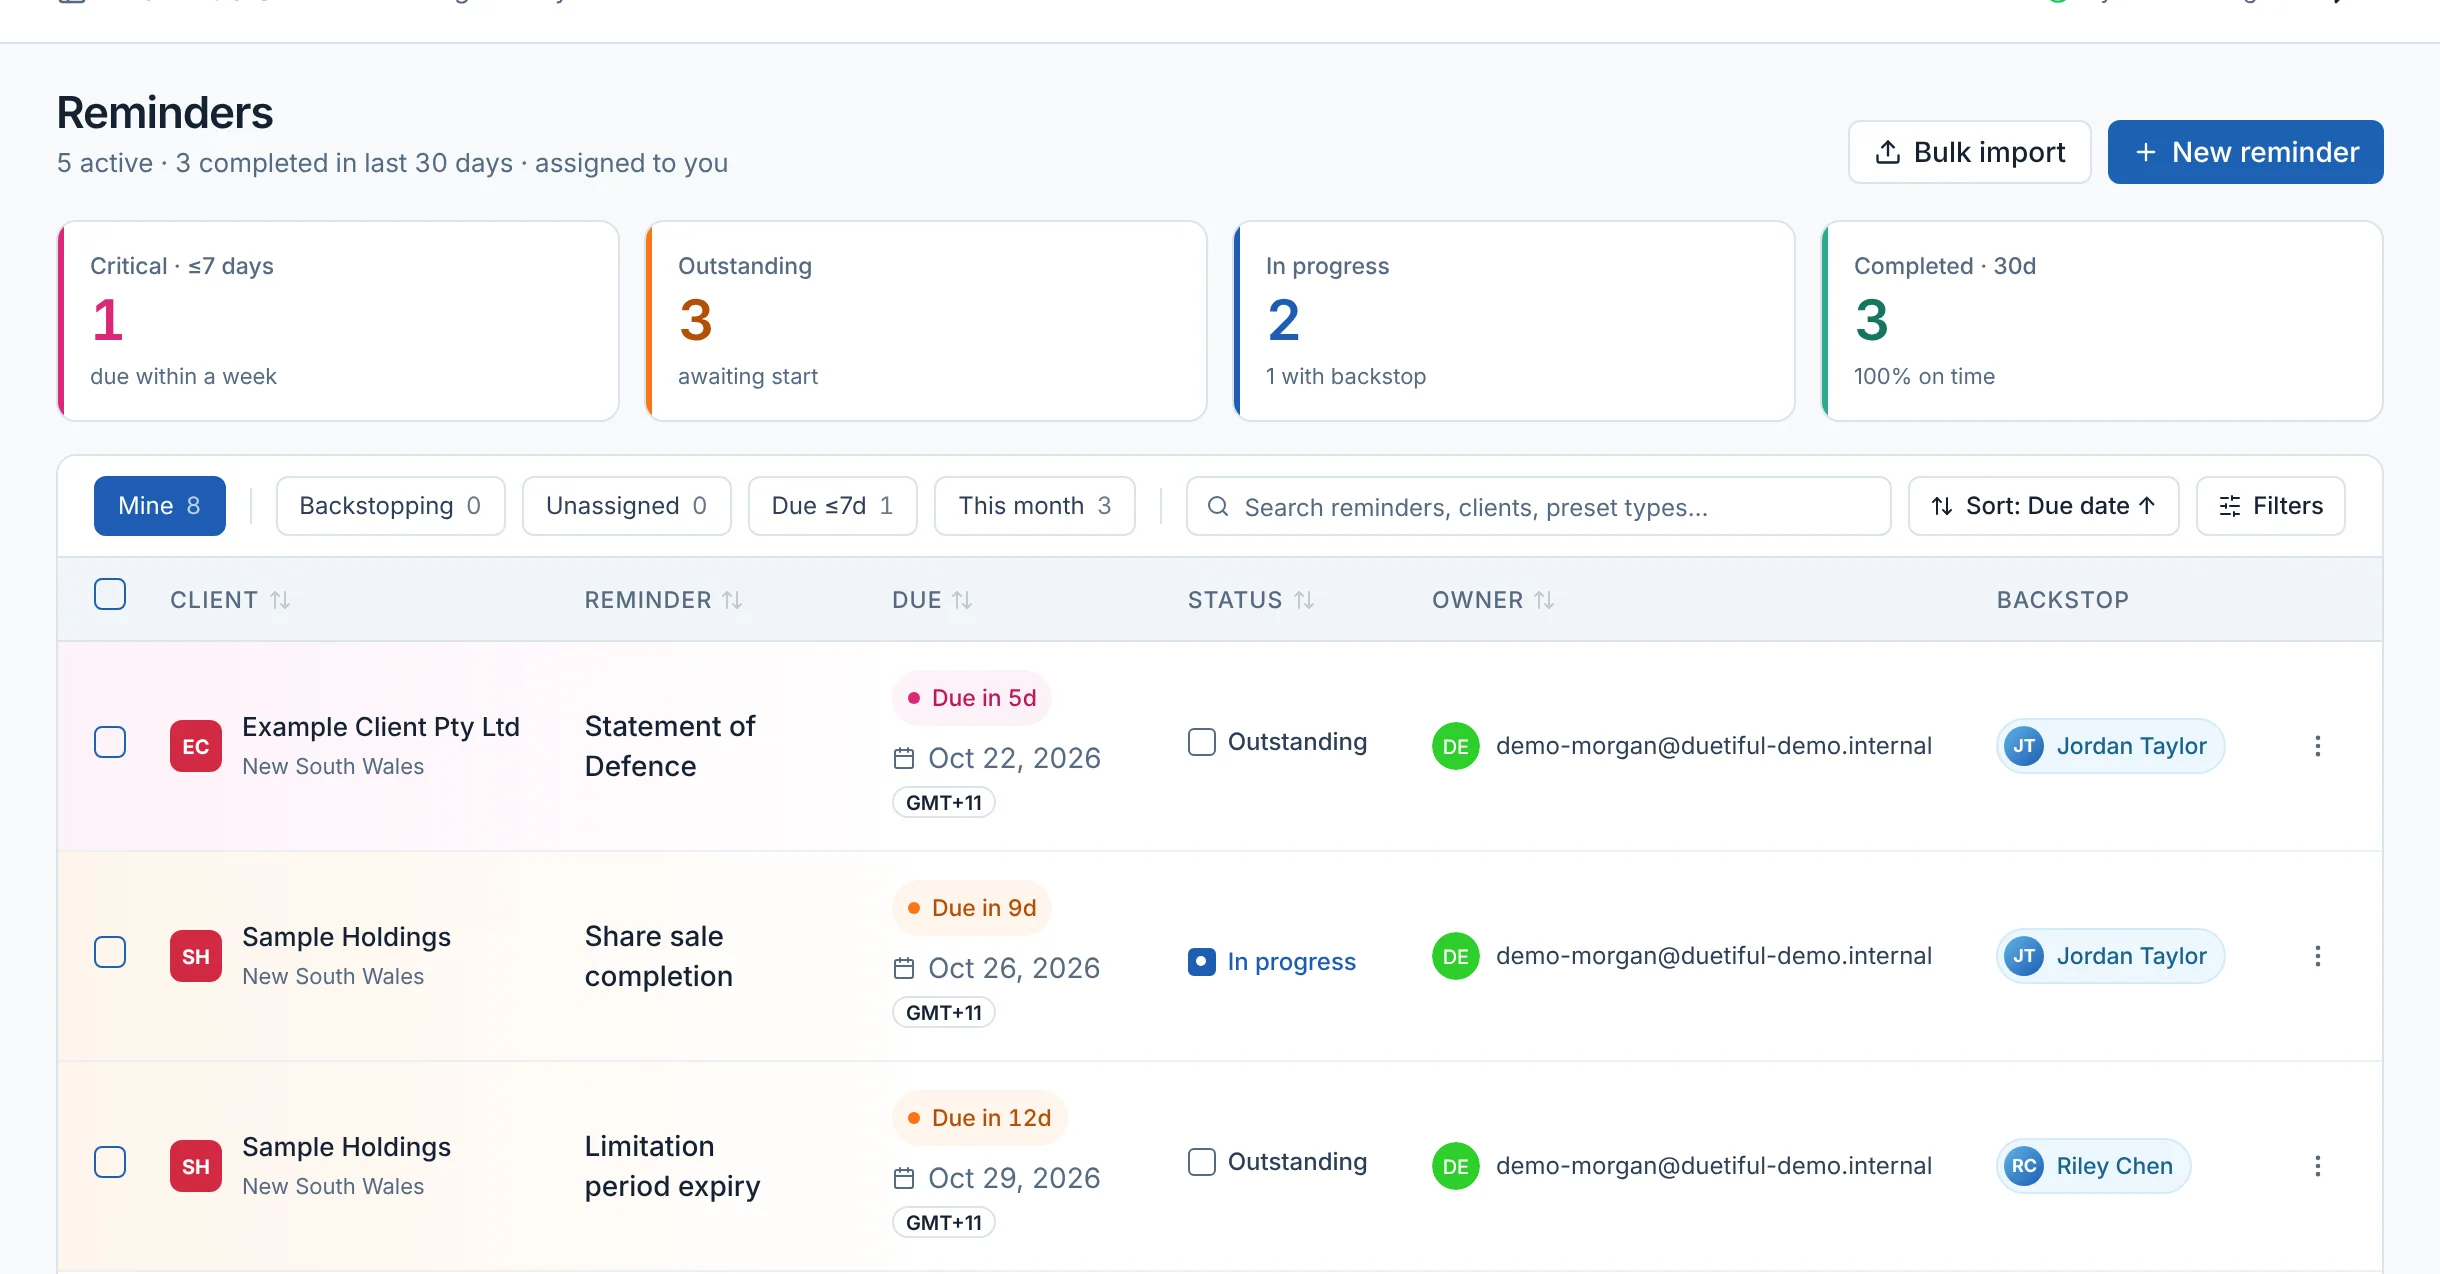
Task: Click calendar icon beside Oct 22, 2026
Action: pyautogui.click(x=904, y=758)
